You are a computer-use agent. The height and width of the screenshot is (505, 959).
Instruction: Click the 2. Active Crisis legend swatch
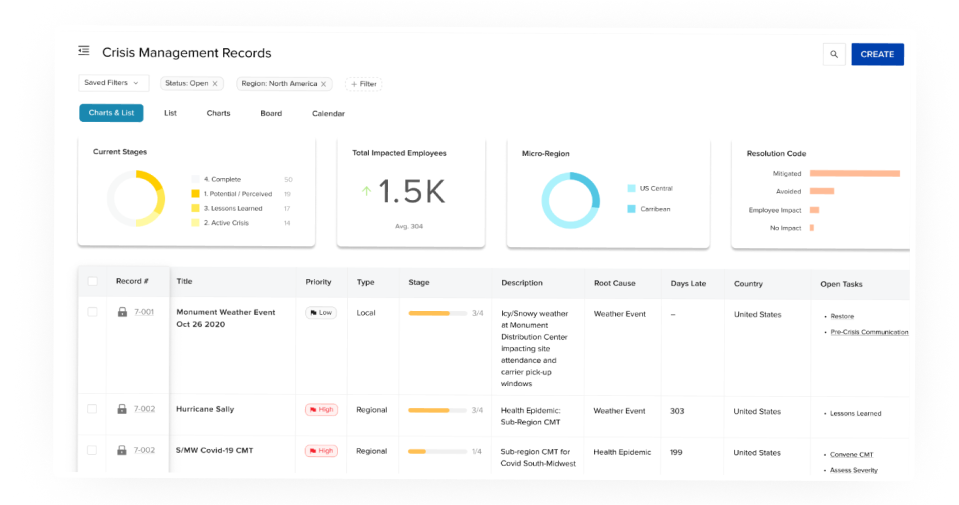pos(196,223)
